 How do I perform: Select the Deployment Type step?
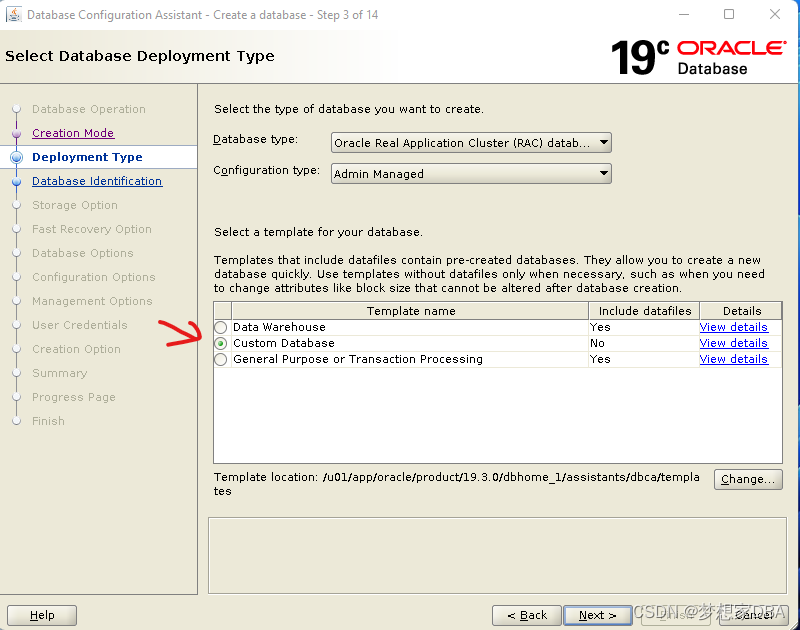pyautogui.click(x=87, y=157)
